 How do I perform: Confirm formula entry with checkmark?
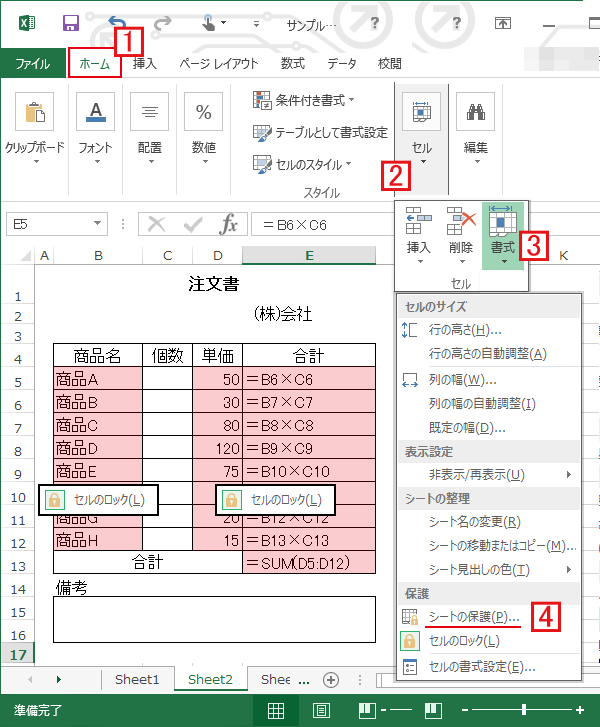pyautogui.click(x=192, y=224)
